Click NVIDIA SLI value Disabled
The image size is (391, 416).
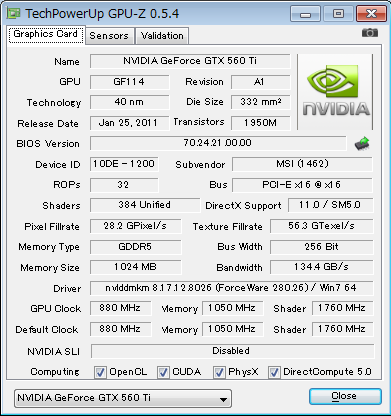click(232, 351)
